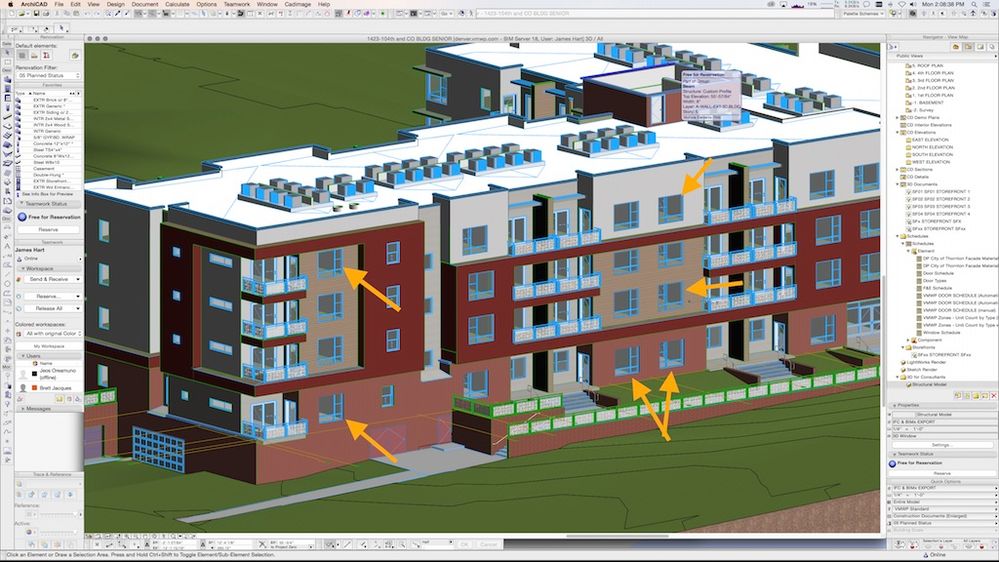Click the Wi-Fi status icon
Screen dimensions: 999x562
(902, 4)
